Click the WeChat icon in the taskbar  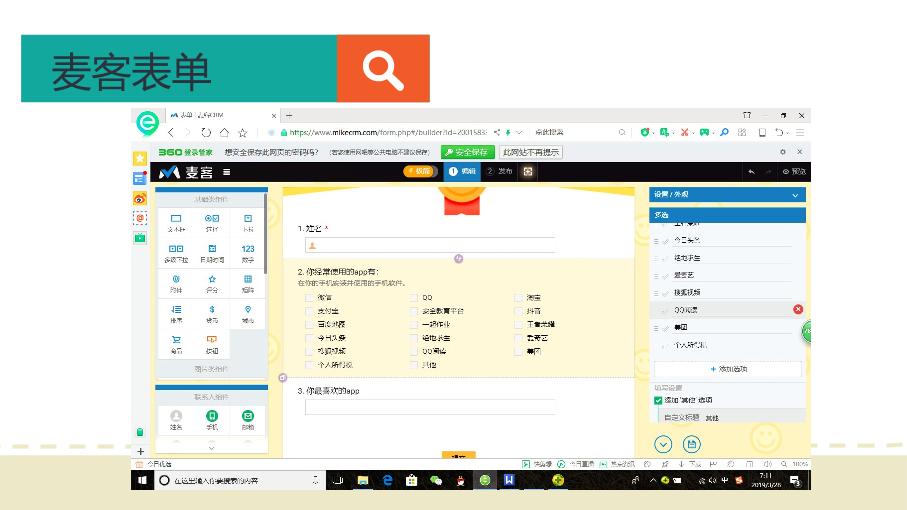point(436,481)
